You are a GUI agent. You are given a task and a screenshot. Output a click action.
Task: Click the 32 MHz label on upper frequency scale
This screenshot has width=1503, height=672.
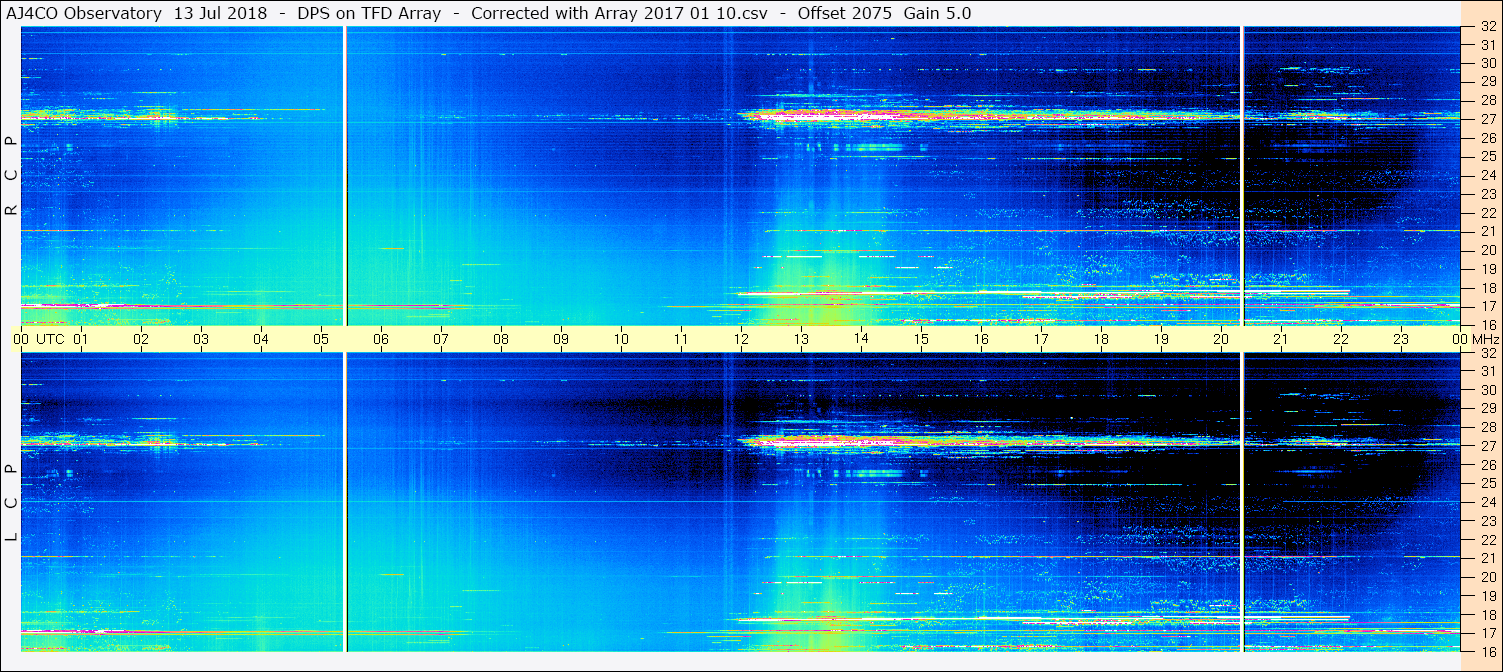coord(1487,28)
